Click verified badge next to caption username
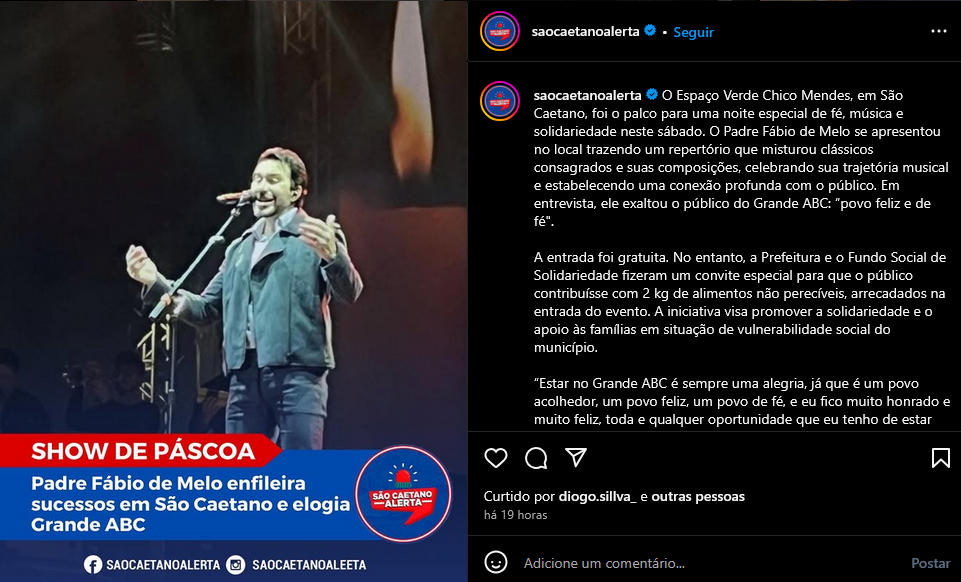Image resolution: width=961 pixels, height=582 pixels. click(x=652, y=94)
